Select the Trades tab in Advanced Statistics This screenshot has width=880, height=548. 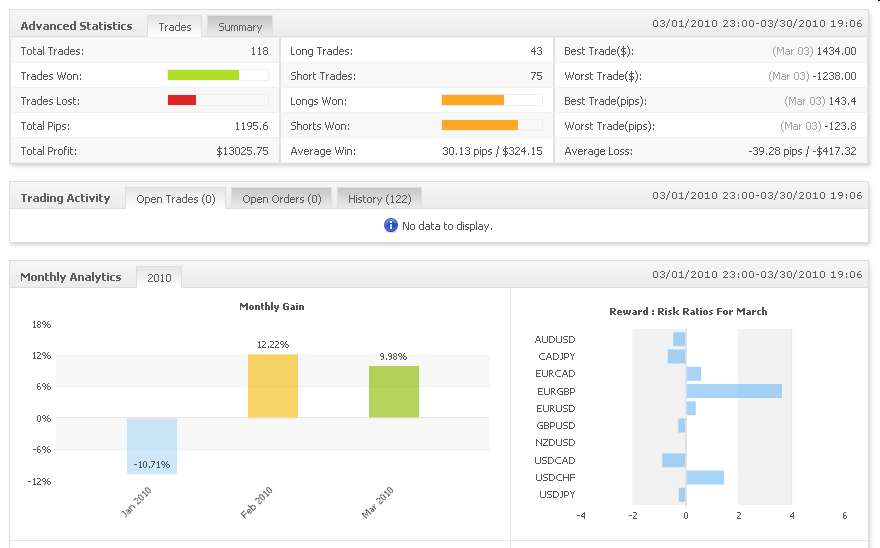pos(175,27)
